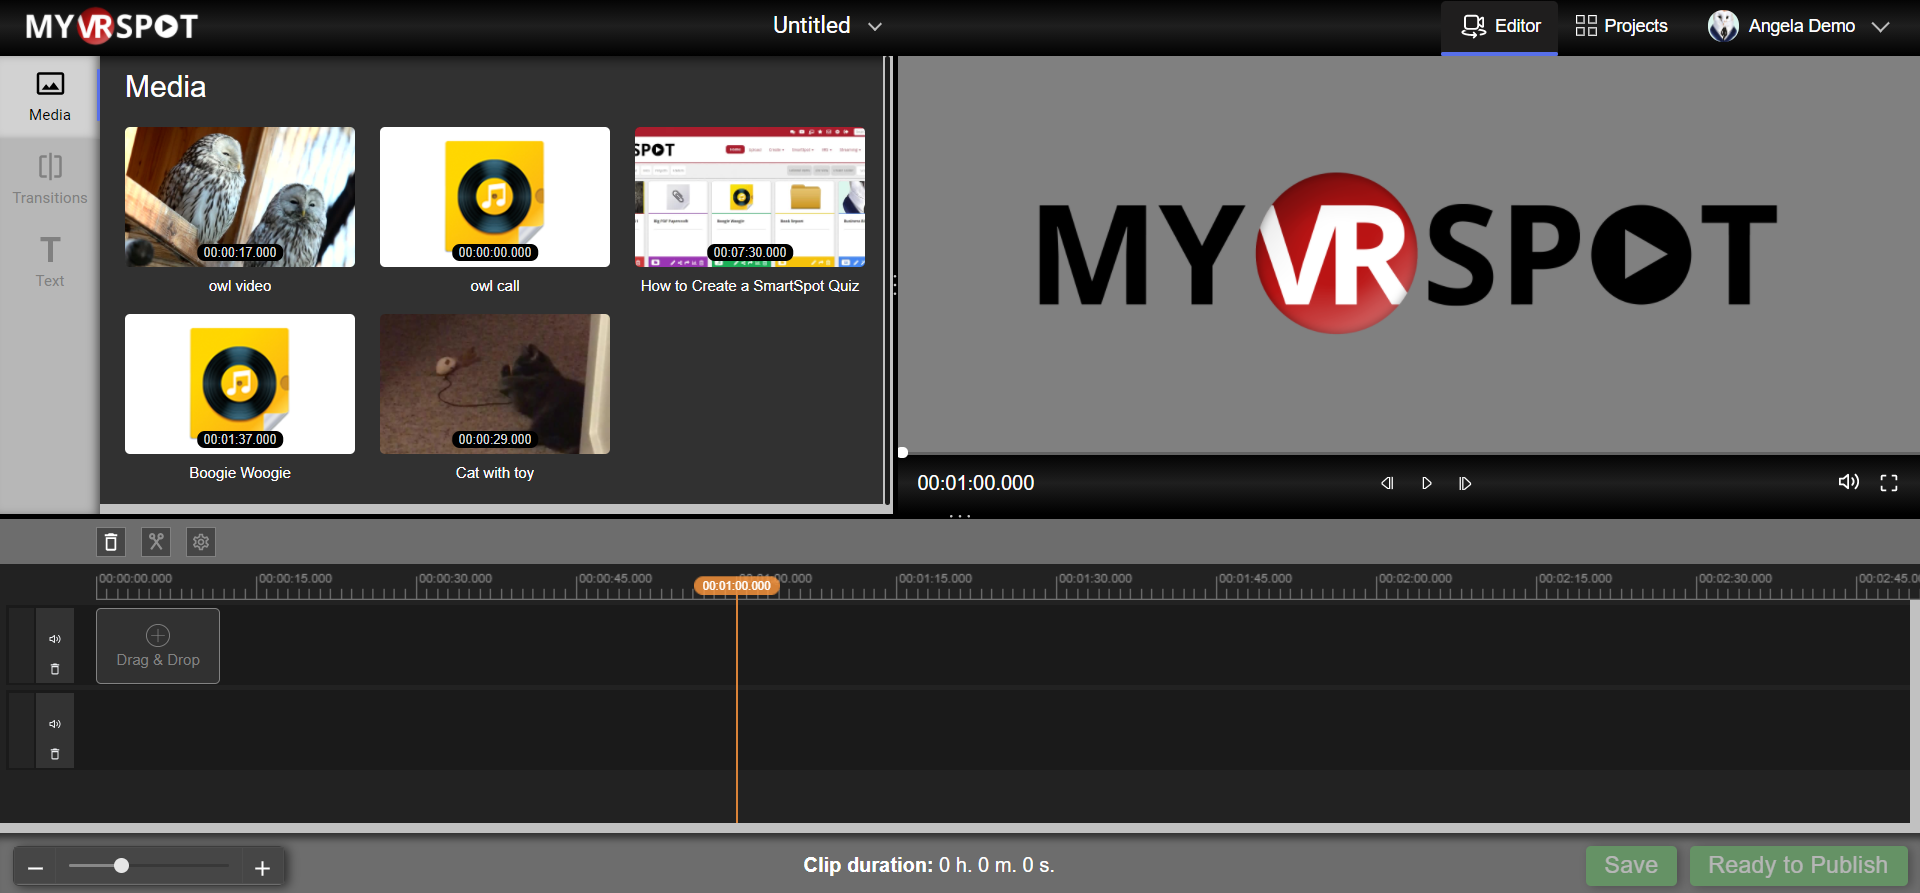This screenshot has height=893, width=1920.
Task: Open the Angela Demo user menu
Action: click(1798, 26)
